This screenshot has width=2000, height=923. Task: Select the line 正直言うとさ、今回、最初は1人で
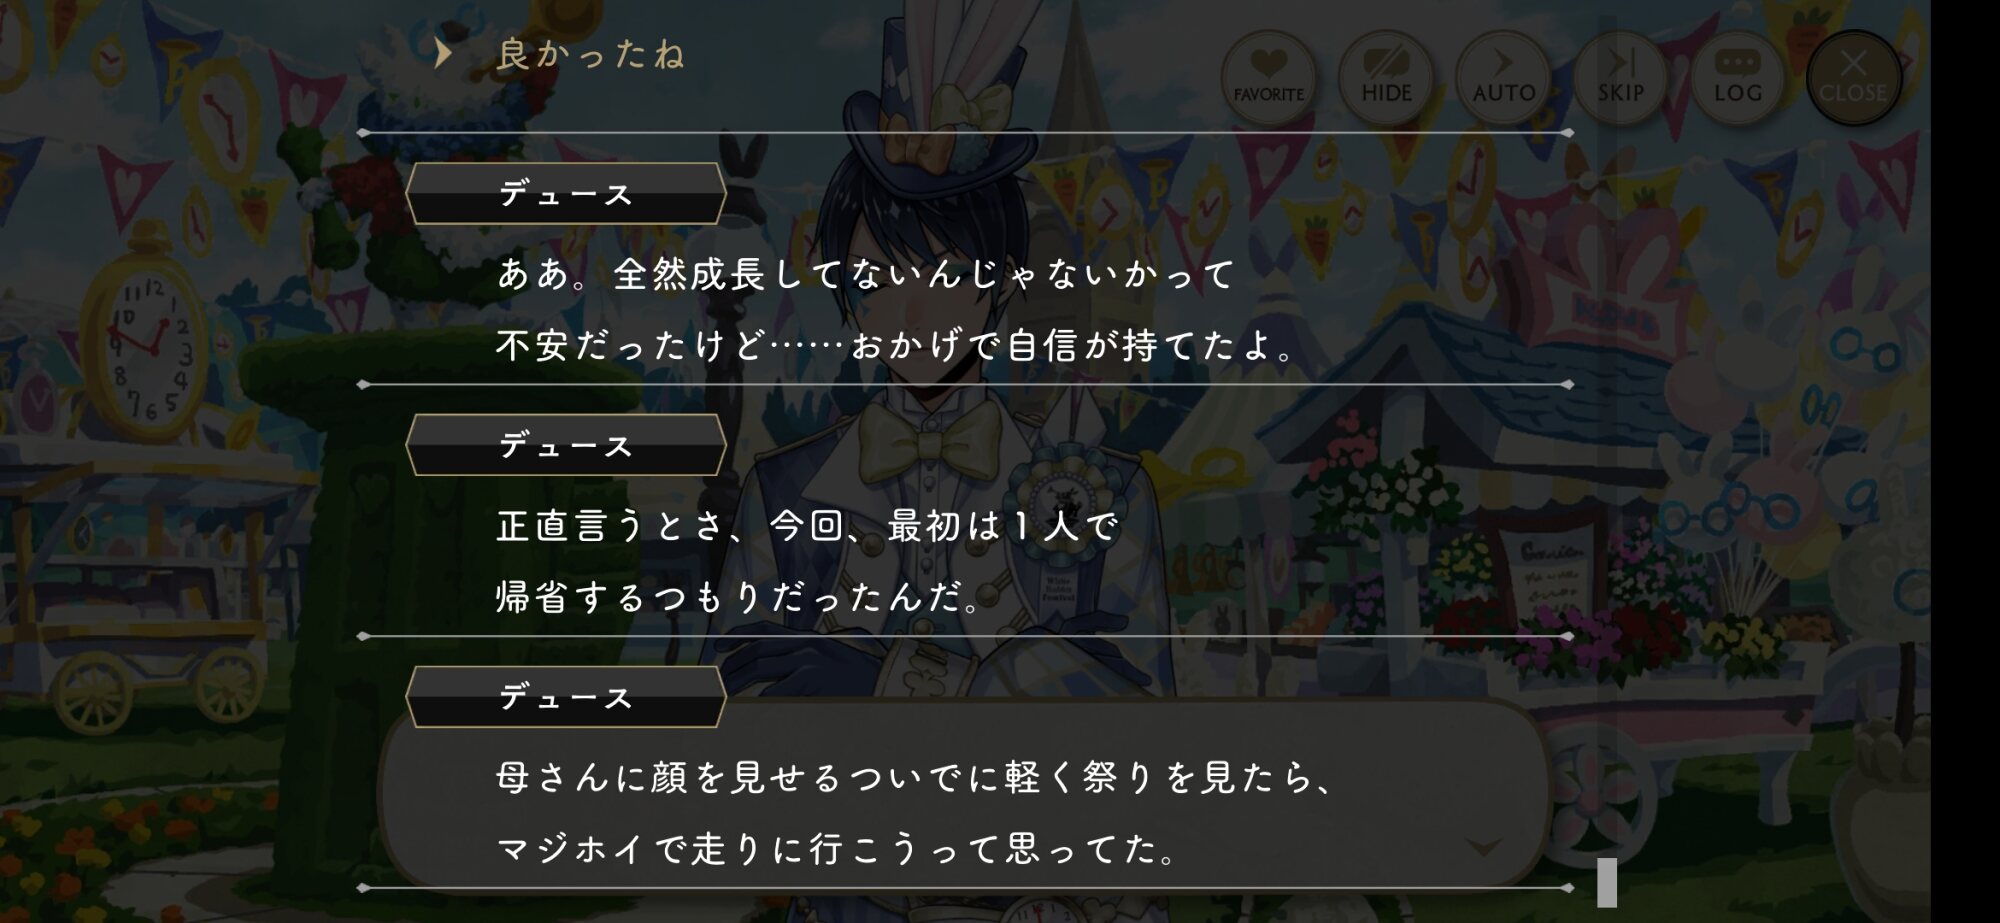point(808,526)
